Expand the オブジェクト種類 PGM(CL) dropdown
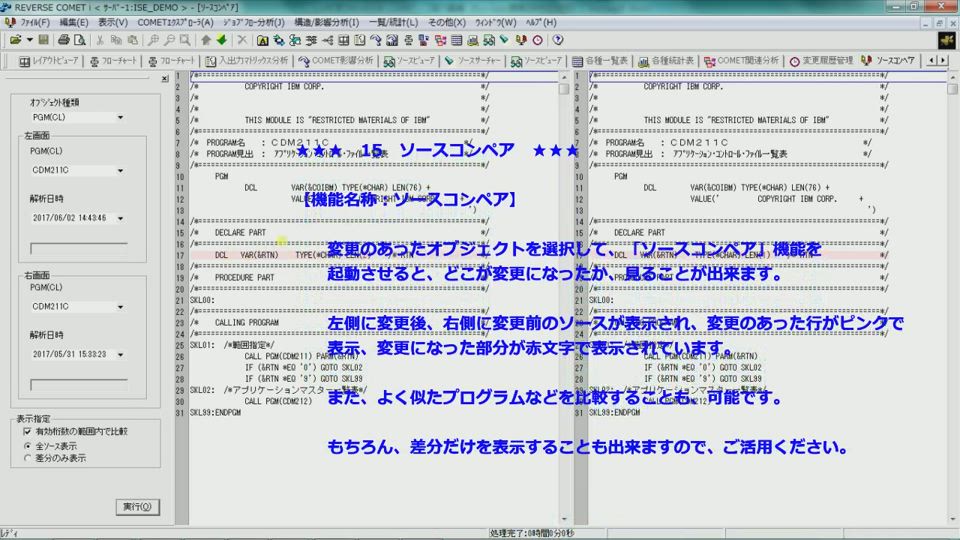960x540 pixels. [x=119, y=117]
